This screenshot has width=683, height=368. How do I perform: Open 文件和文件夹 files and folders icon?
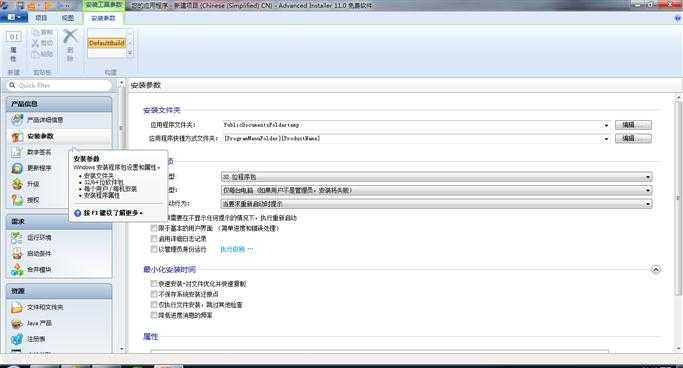(x=17, y=307)
